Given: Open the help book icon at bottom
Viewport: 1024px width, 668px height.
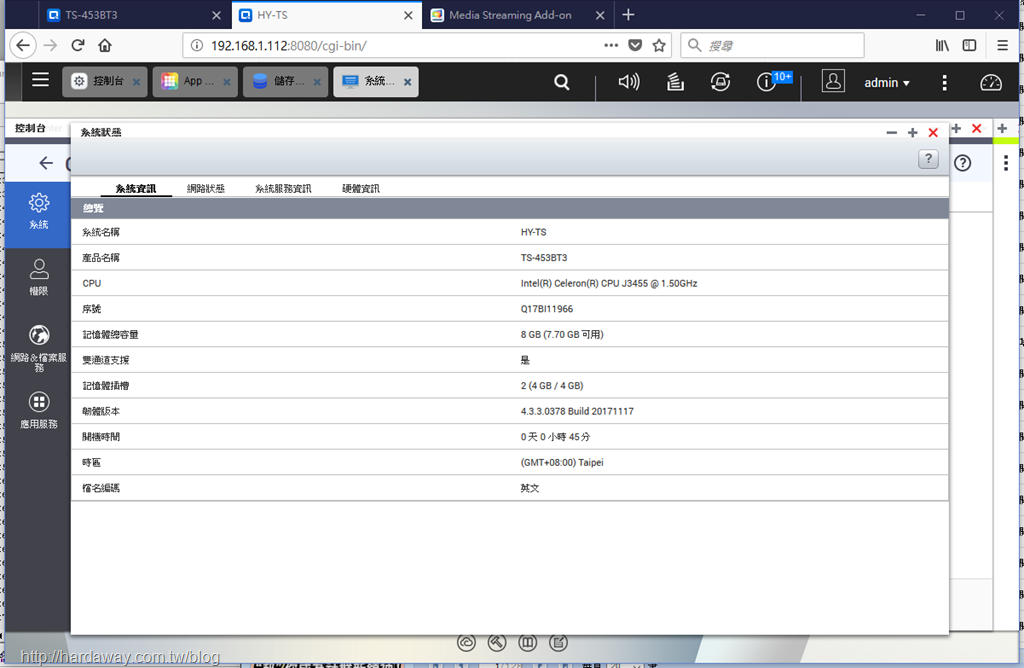Looking at the screenshot, I should tap(528, 643).
